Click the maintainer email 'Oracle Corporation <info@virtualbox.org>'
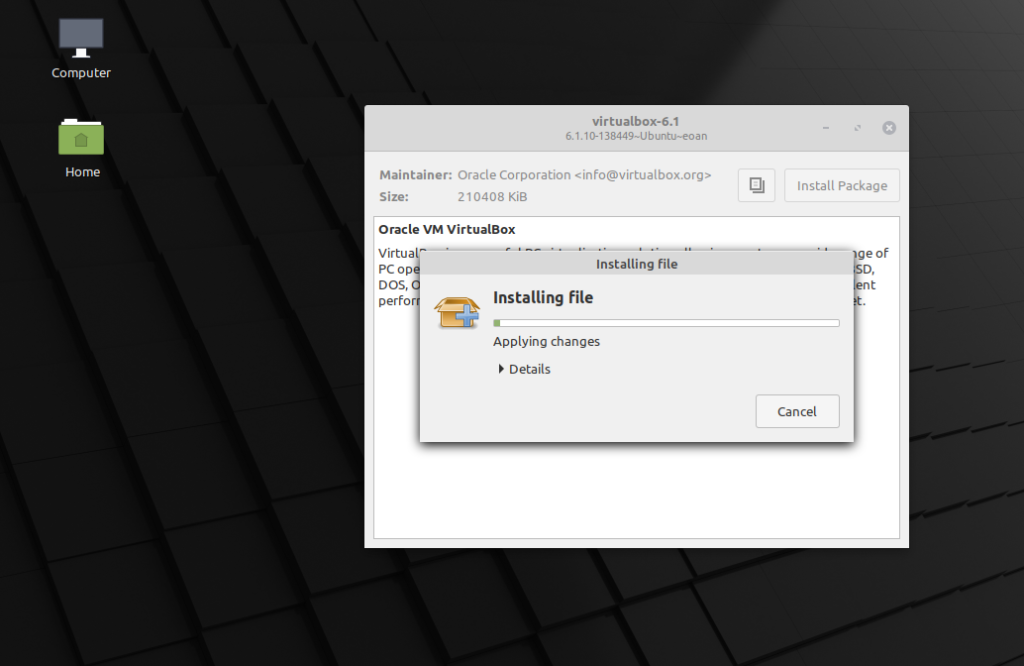1024x666 pixels. tap(584, 175)
